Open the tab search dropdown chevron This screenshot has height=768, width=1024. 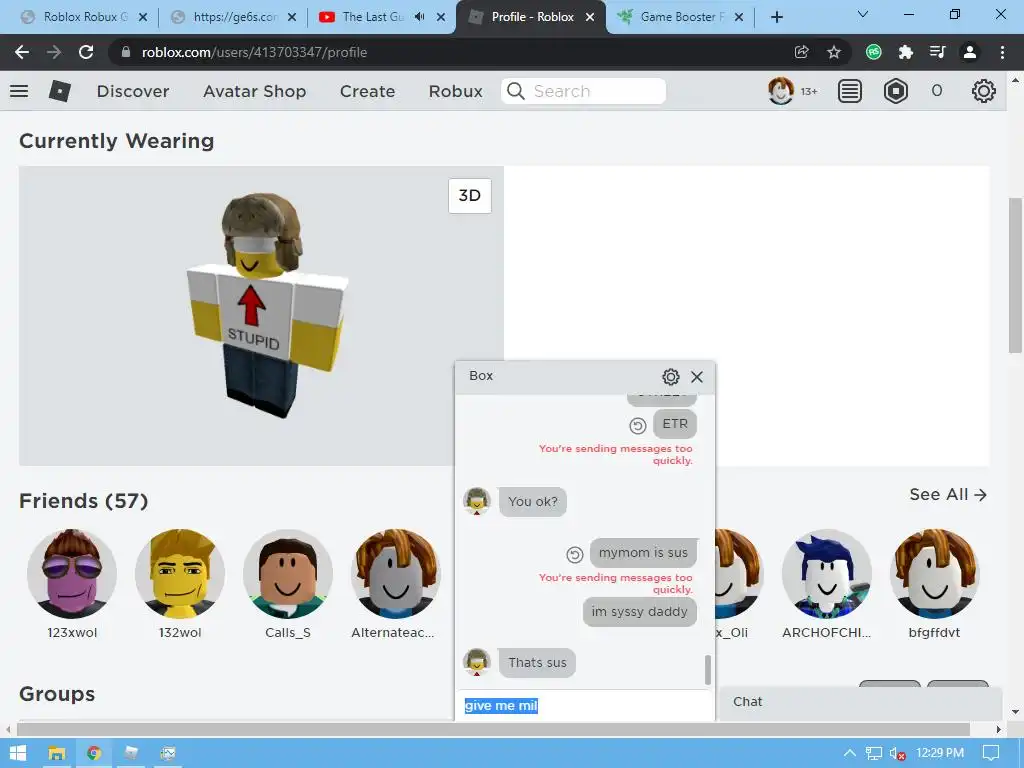point(863,14)
